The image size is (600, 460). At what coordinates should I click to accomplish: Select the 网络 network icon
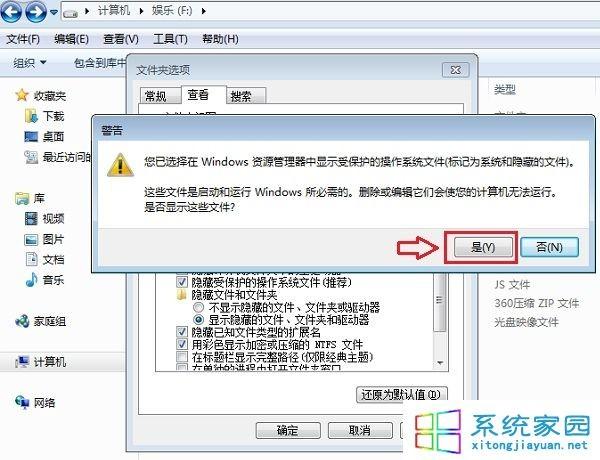(22, 402)
